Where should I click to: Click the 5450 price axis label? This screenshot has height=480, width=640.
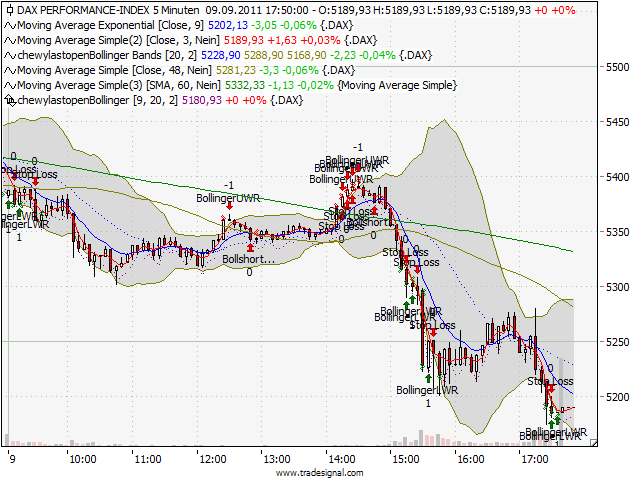617,122
